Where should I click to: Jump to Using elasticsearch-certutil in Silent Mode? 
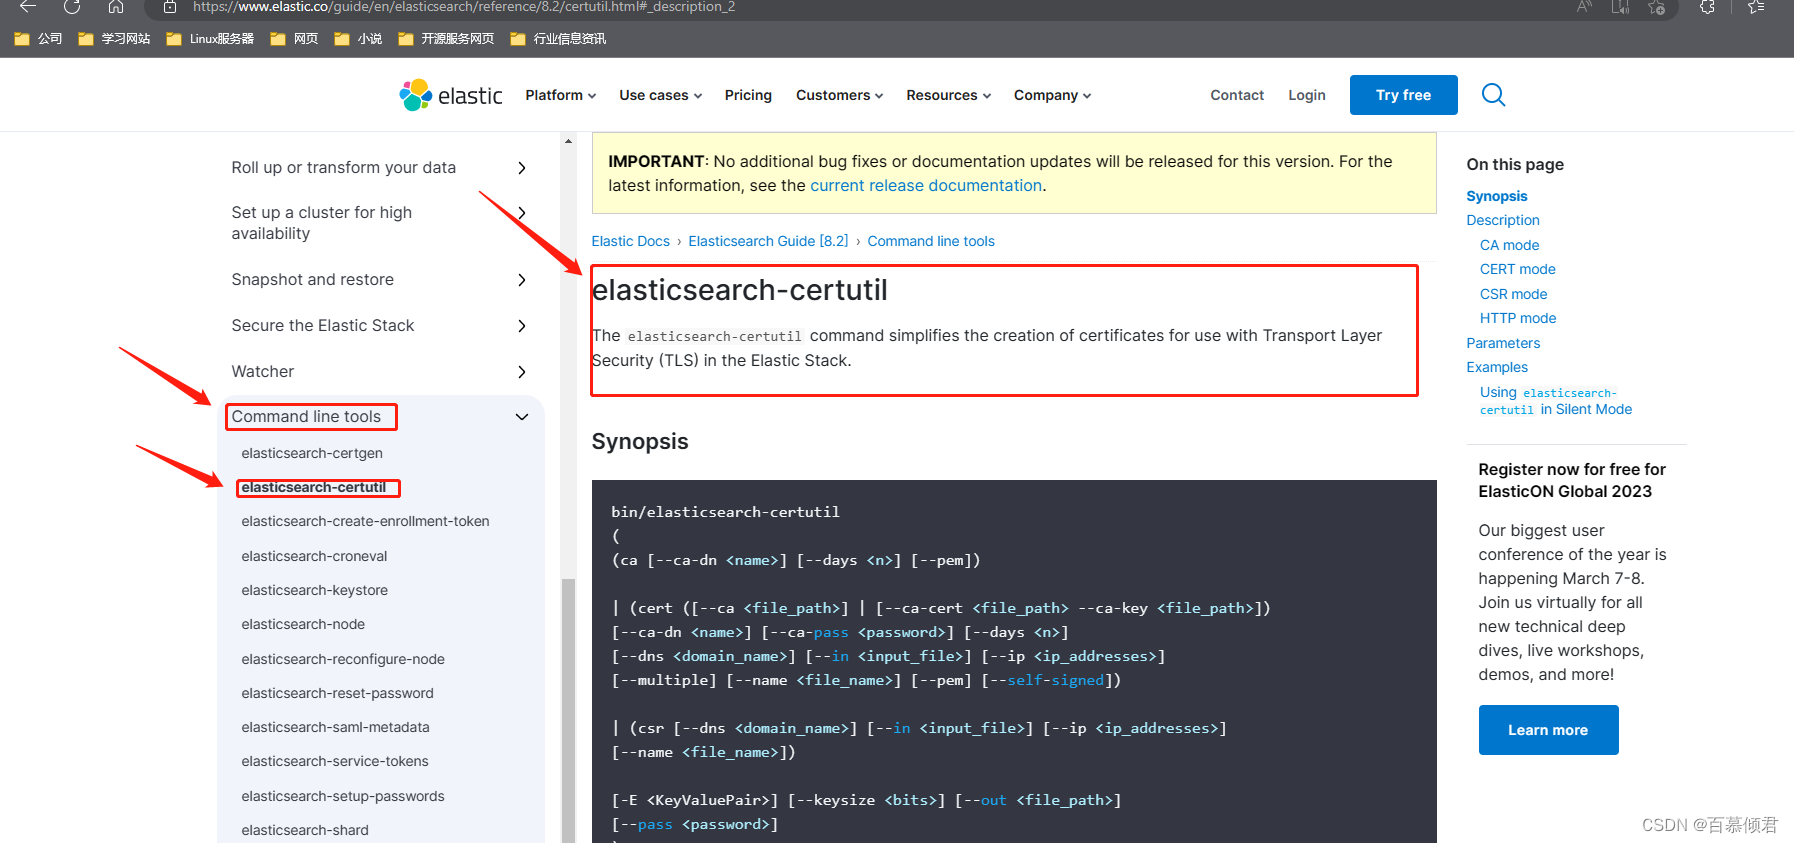[x=1556, y=401]
